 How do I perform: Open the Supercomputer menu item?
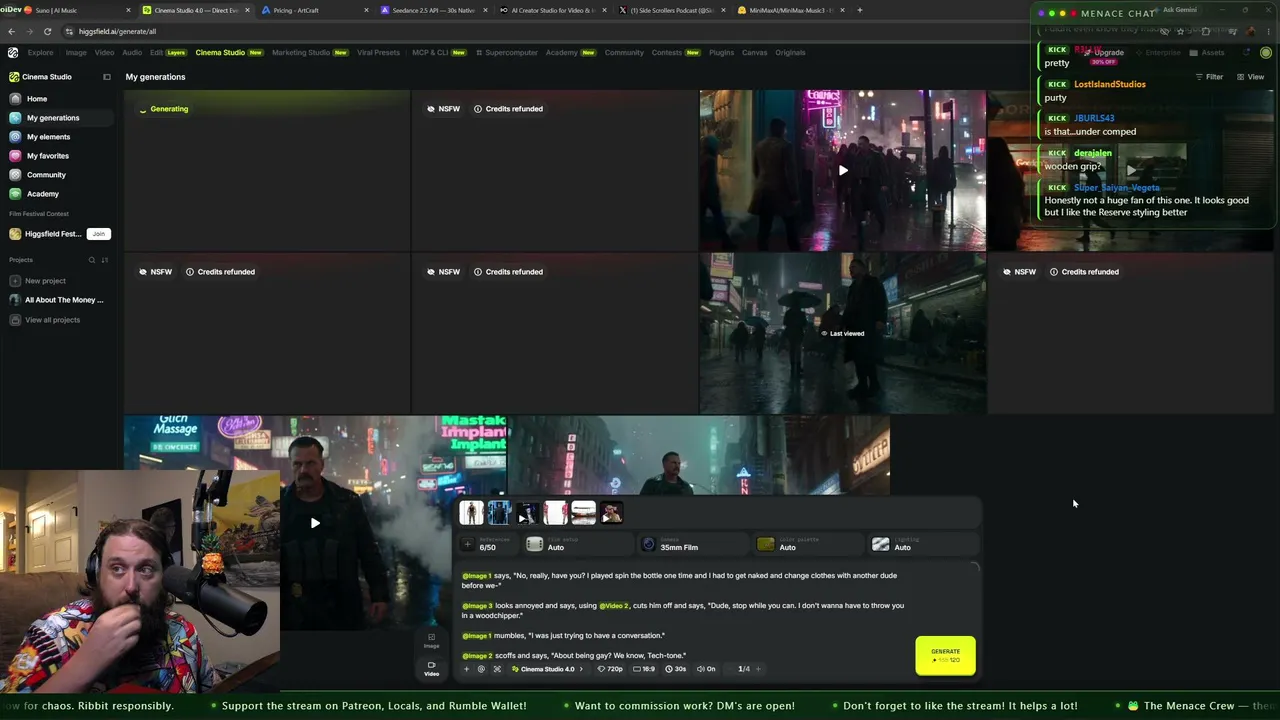(508, 52)
